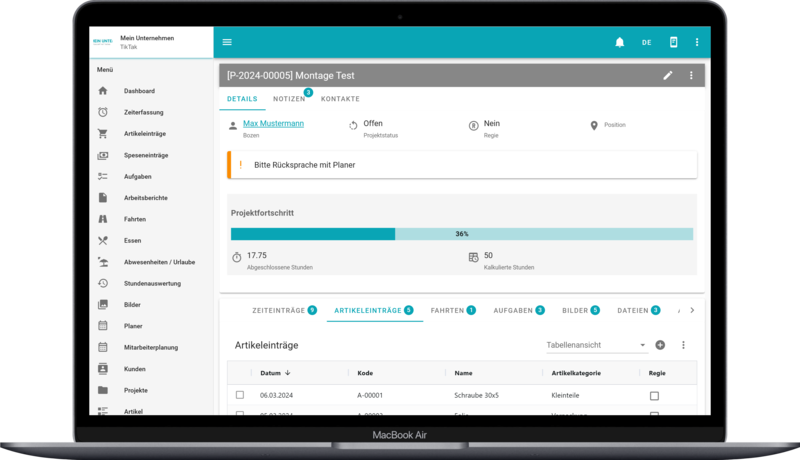800x460 pixels.
Task: Open project three-dot options menu
Action: 691,75
